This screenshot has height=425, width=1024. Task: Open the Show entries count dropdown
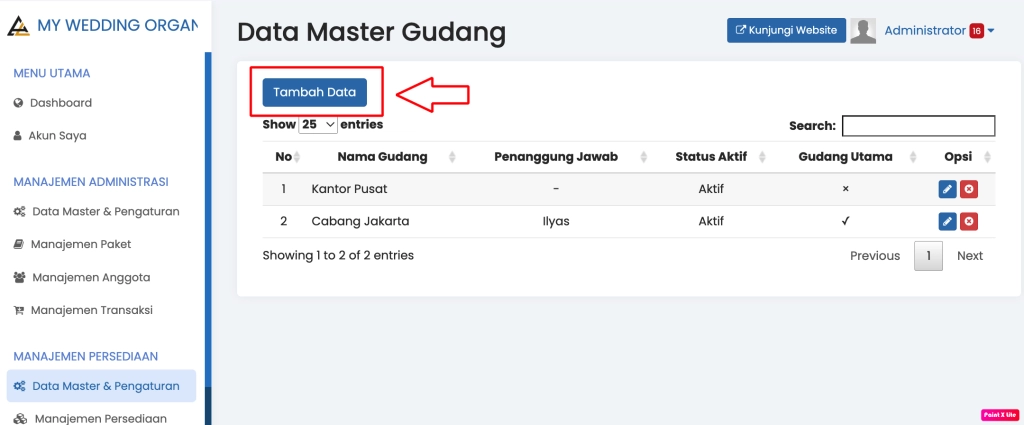click(318, 125)
